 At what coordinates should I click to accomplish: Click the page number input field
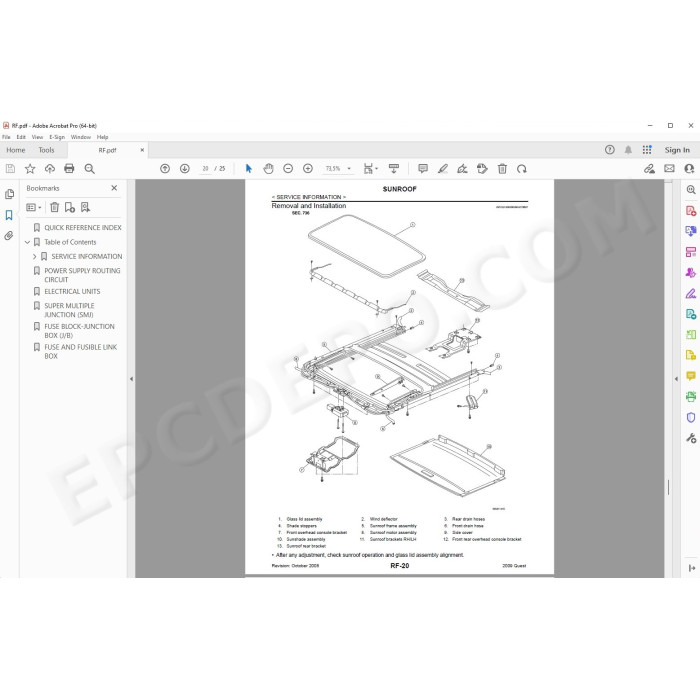pyautogui.click(x=205, y=169)
